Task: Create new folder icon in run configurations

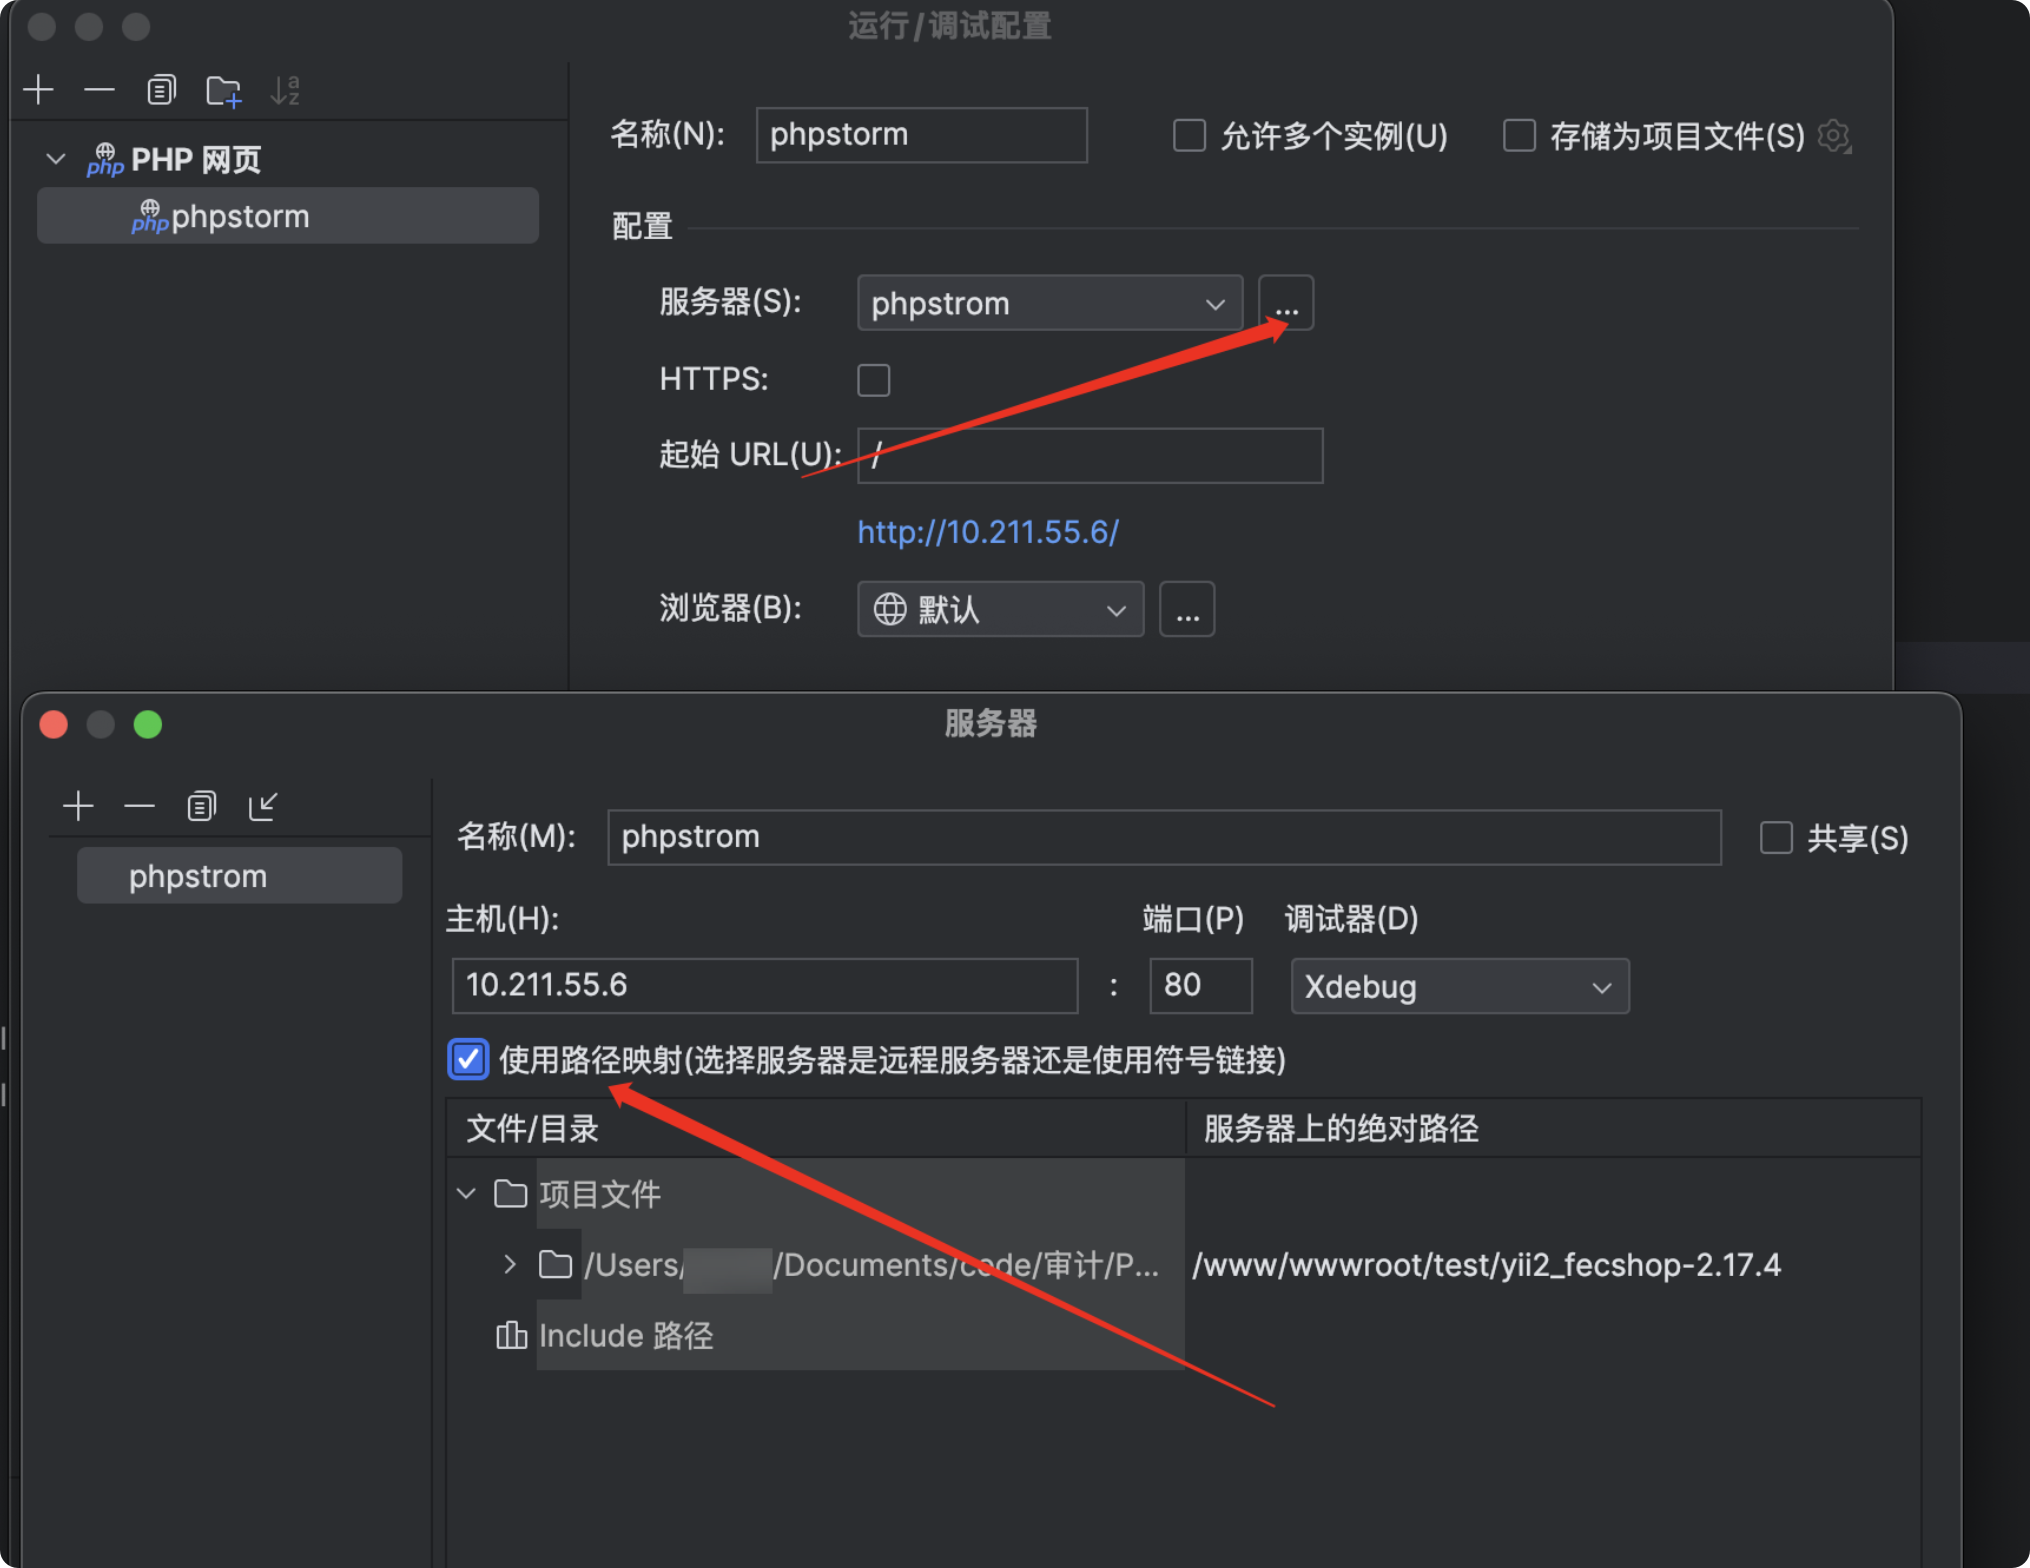Action: tap(223, 91)
